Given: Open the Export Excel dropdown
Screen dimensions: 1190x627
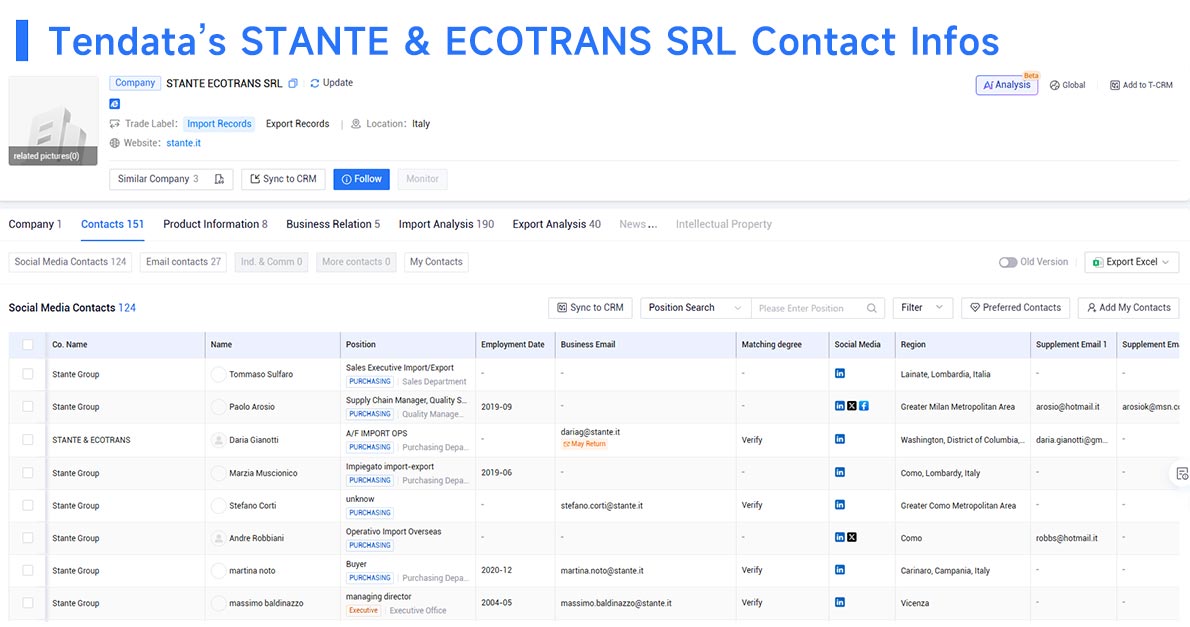Looking at the screenshot, I should tap(1132, 263).
